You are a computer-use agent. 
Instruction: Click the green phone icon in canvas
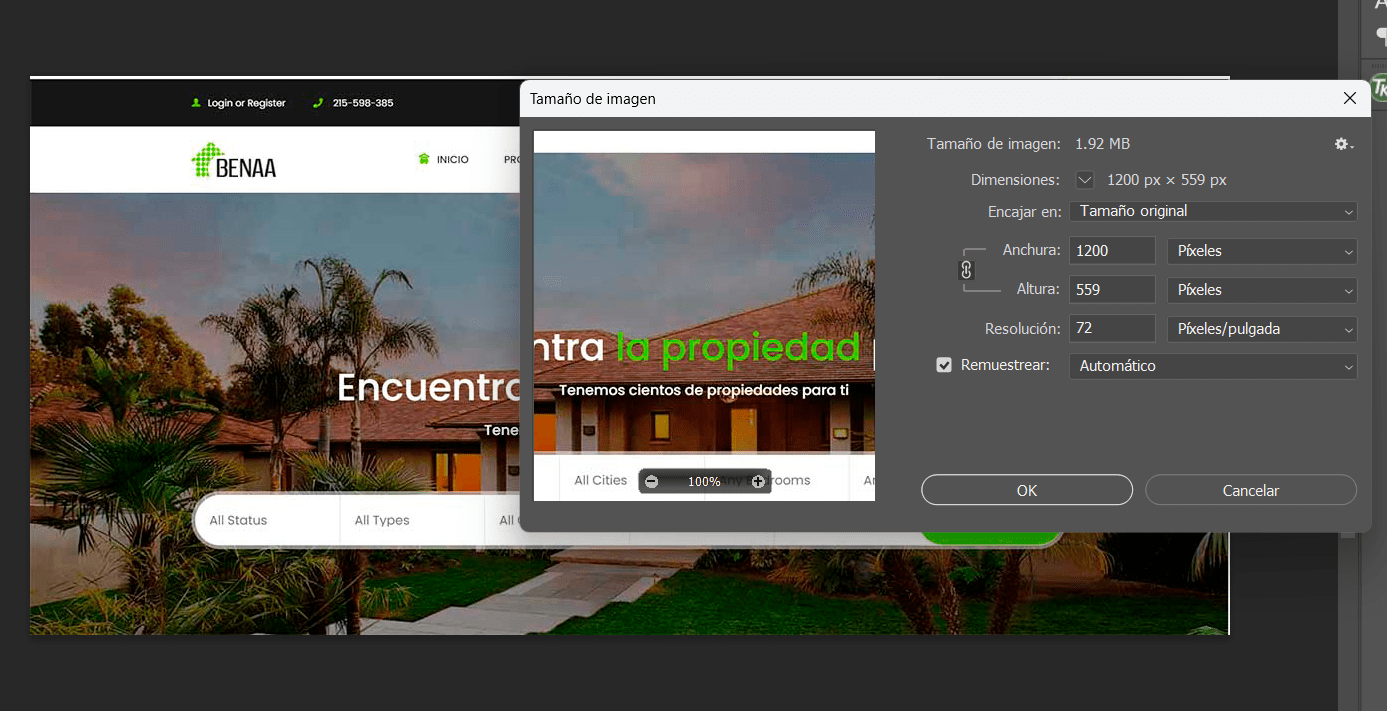pyautogui.click(x=318, y=103)
